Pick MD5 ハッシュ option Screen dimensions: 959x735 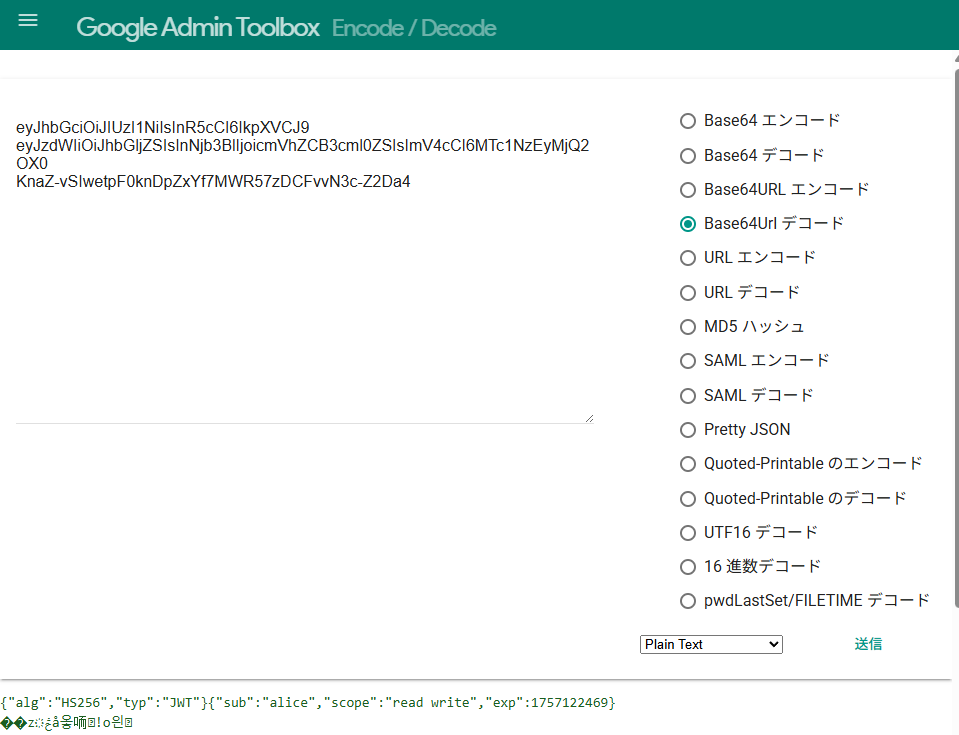tap(688, 327)
